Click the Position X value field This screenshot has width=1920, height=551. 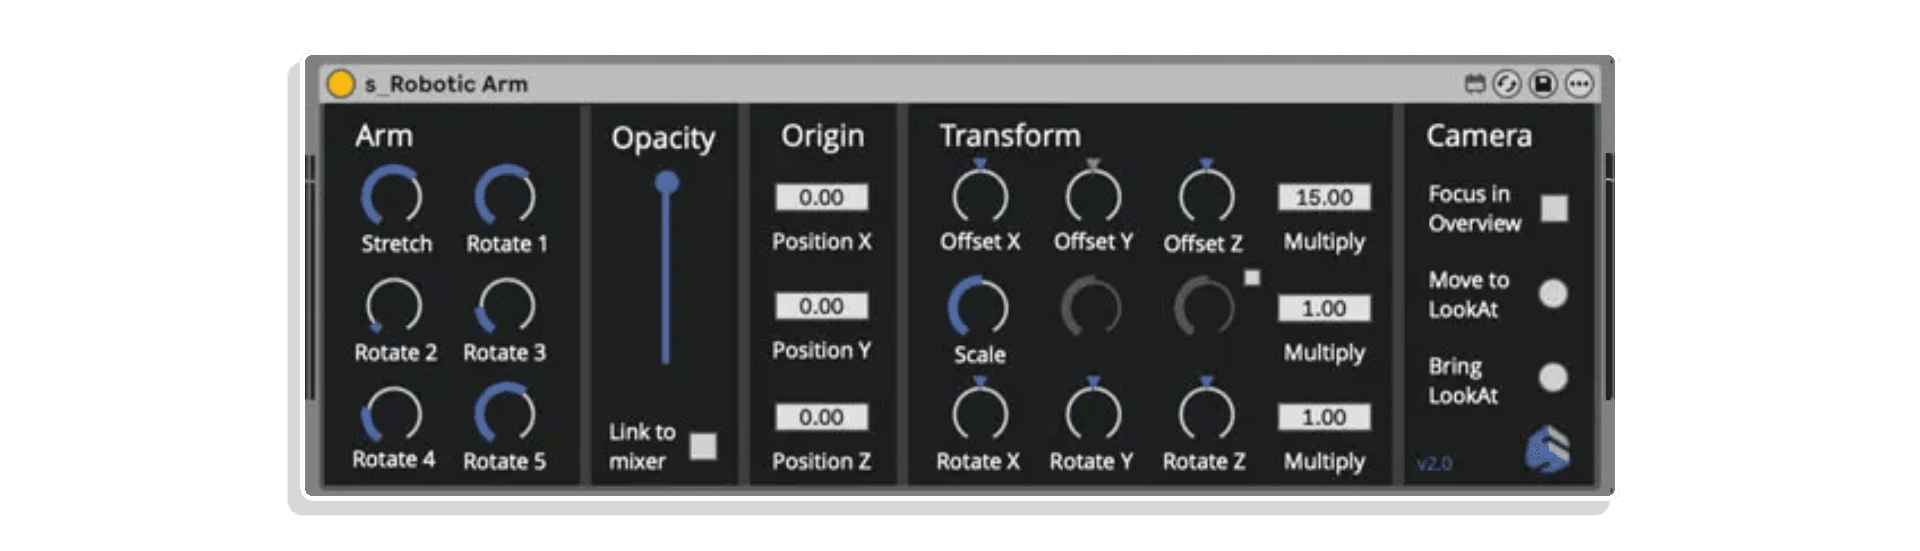[x=821, y=197]
